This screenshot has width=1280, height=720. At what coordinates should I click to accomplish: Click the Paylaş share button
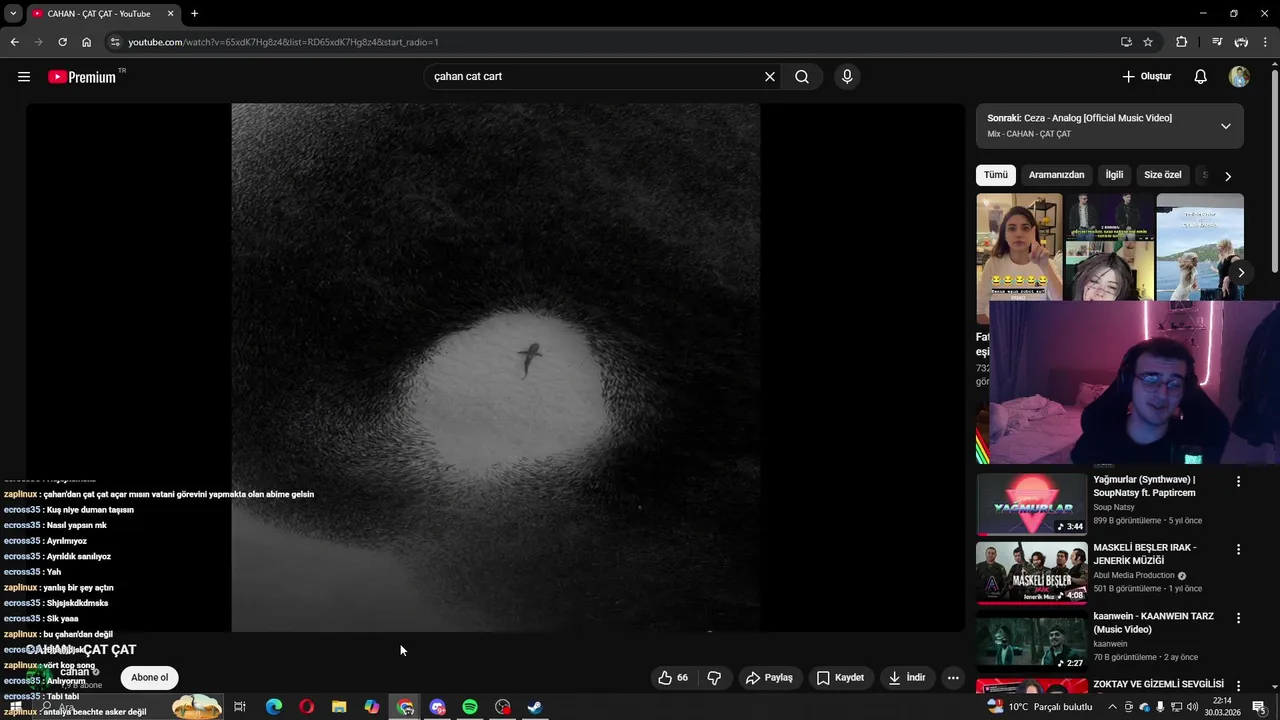tap(769, 678)
